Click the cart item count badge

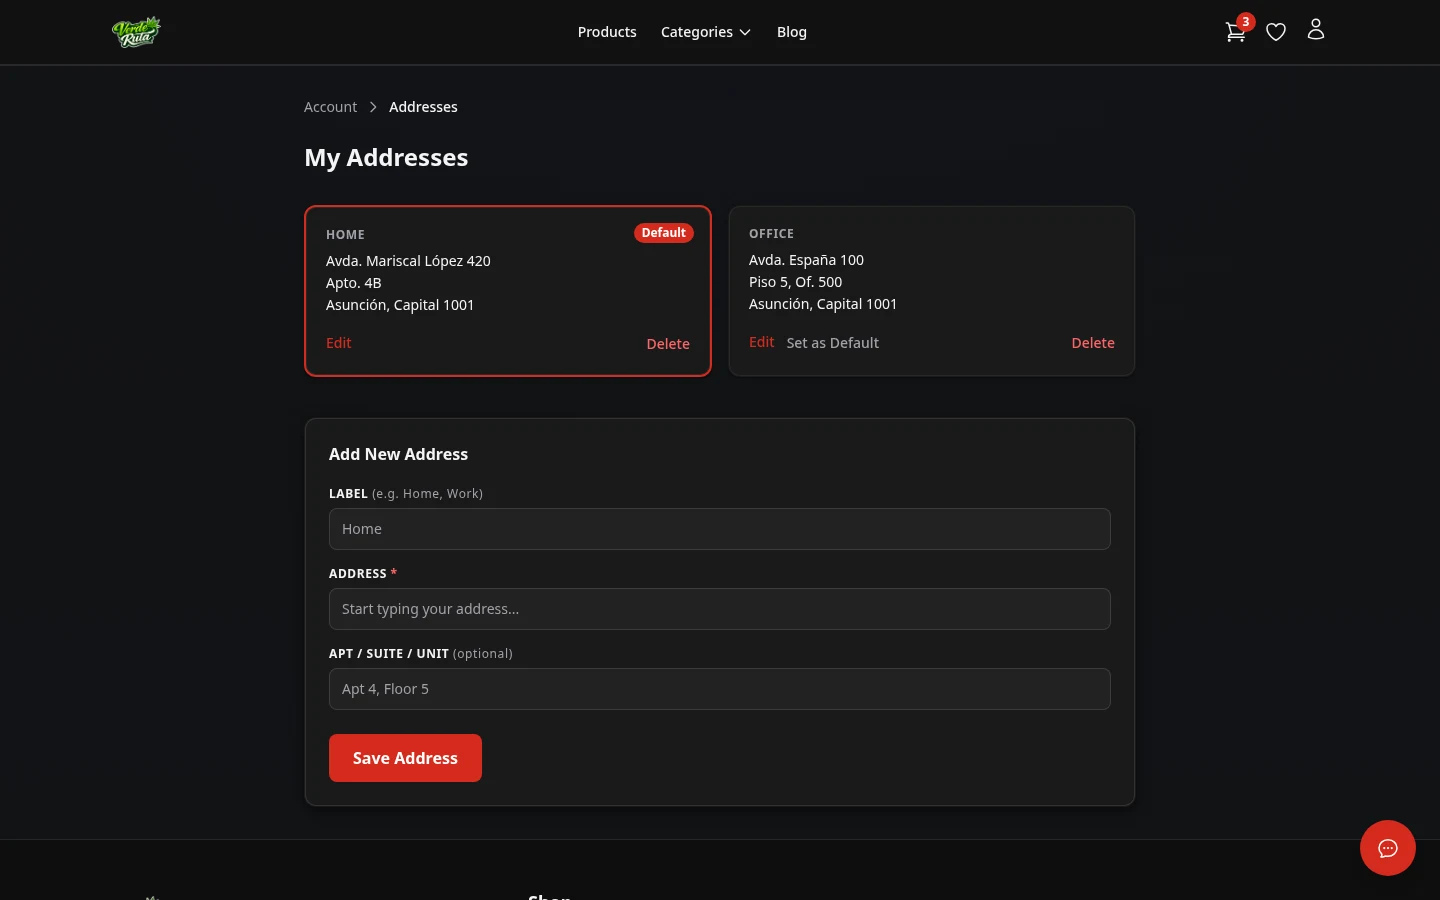[x=1245, y=21]
